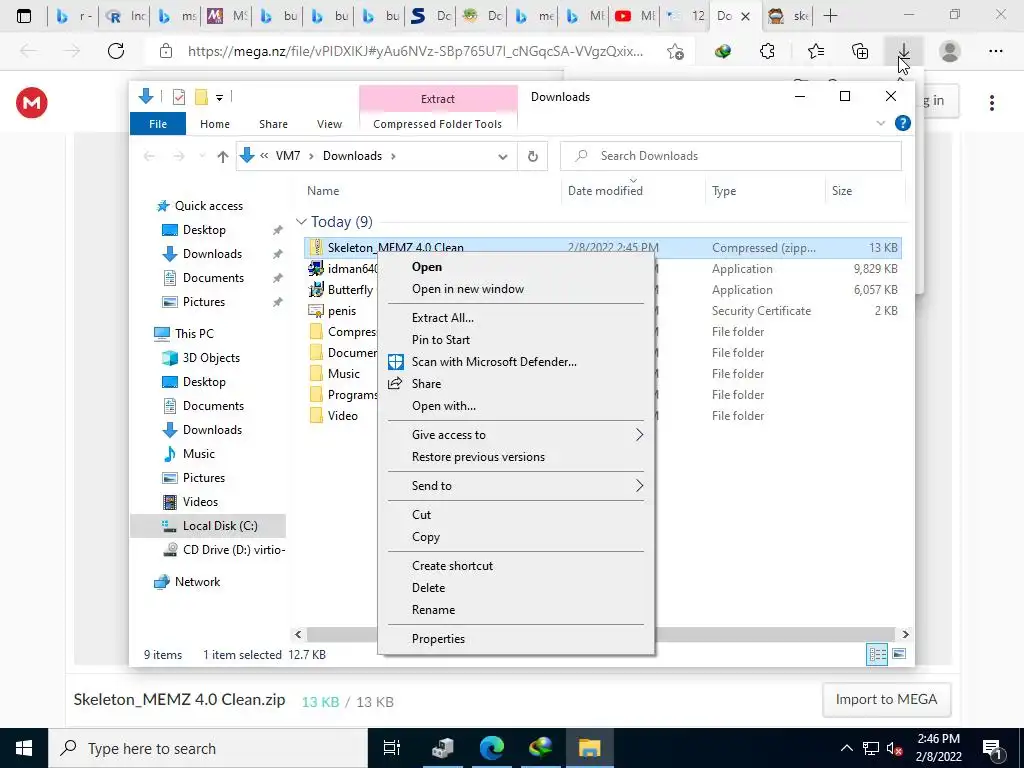
Task: Go up one folder level arrow
Action: coord(223,156)
